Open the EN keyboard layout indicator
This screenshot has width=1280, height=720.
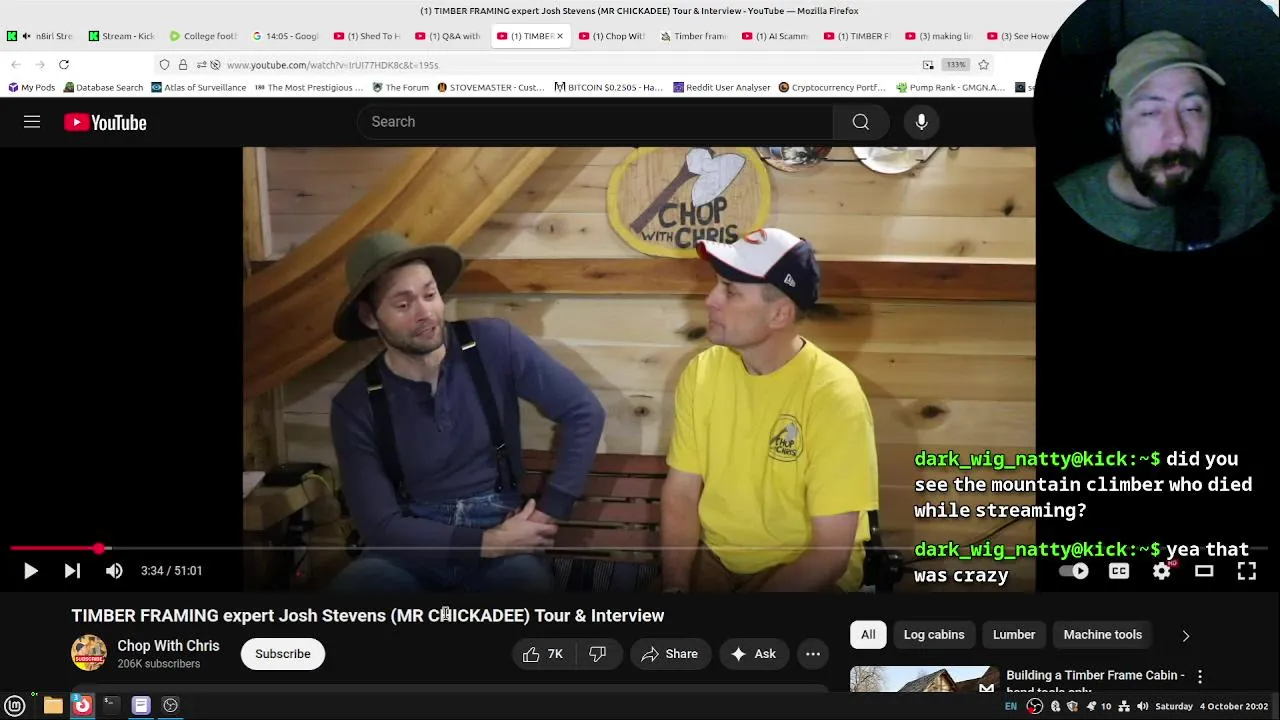tap(1011, 706)
